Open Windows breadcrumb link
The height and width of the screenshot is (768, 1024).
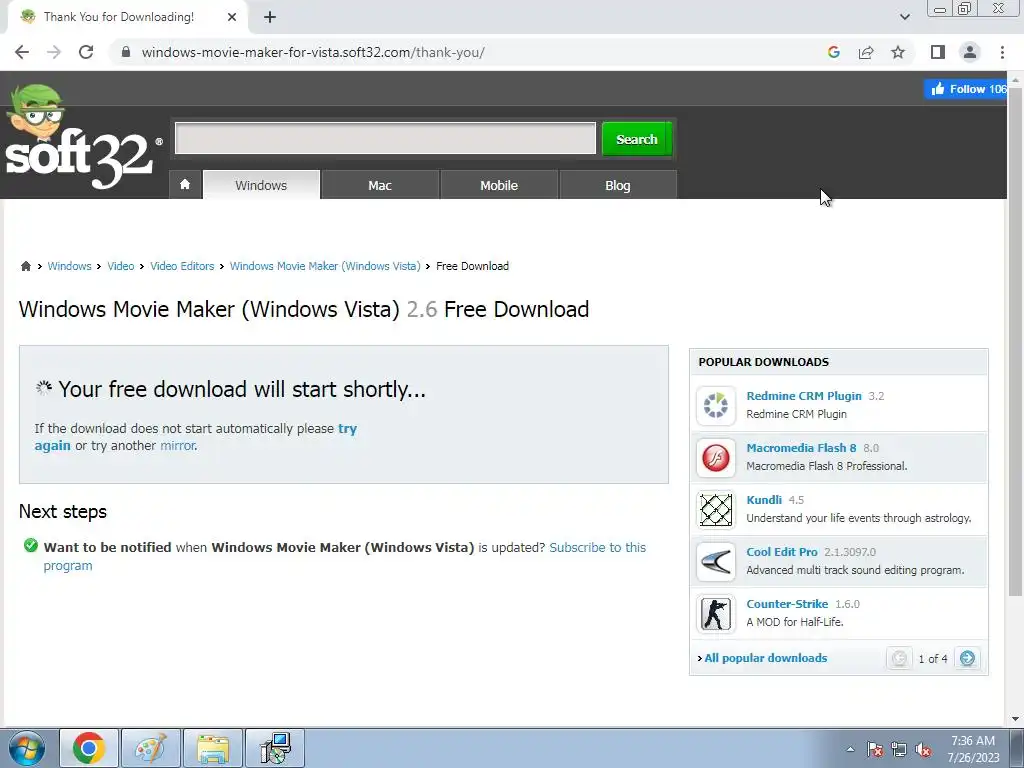coord(69,266)
